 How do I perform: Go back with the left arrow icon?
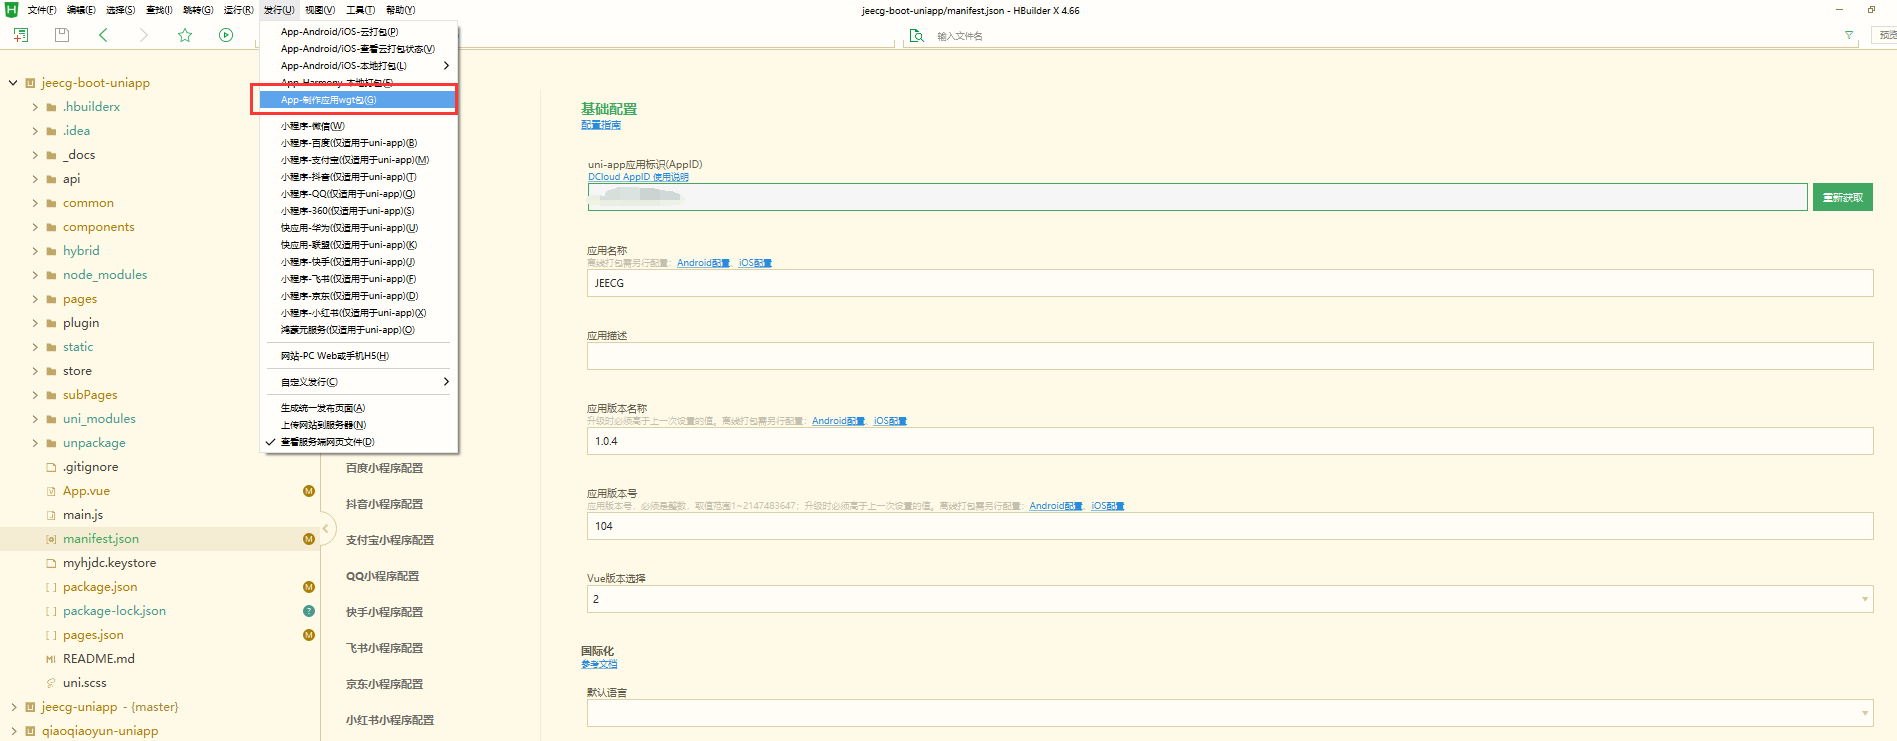(103, 35)
